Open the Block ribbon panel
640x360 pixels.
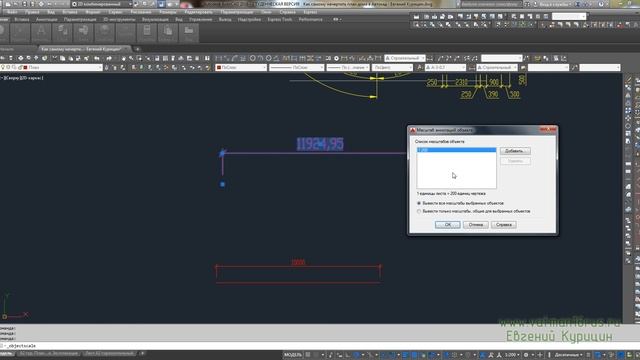pyautogui.click(x=83, y=33)
